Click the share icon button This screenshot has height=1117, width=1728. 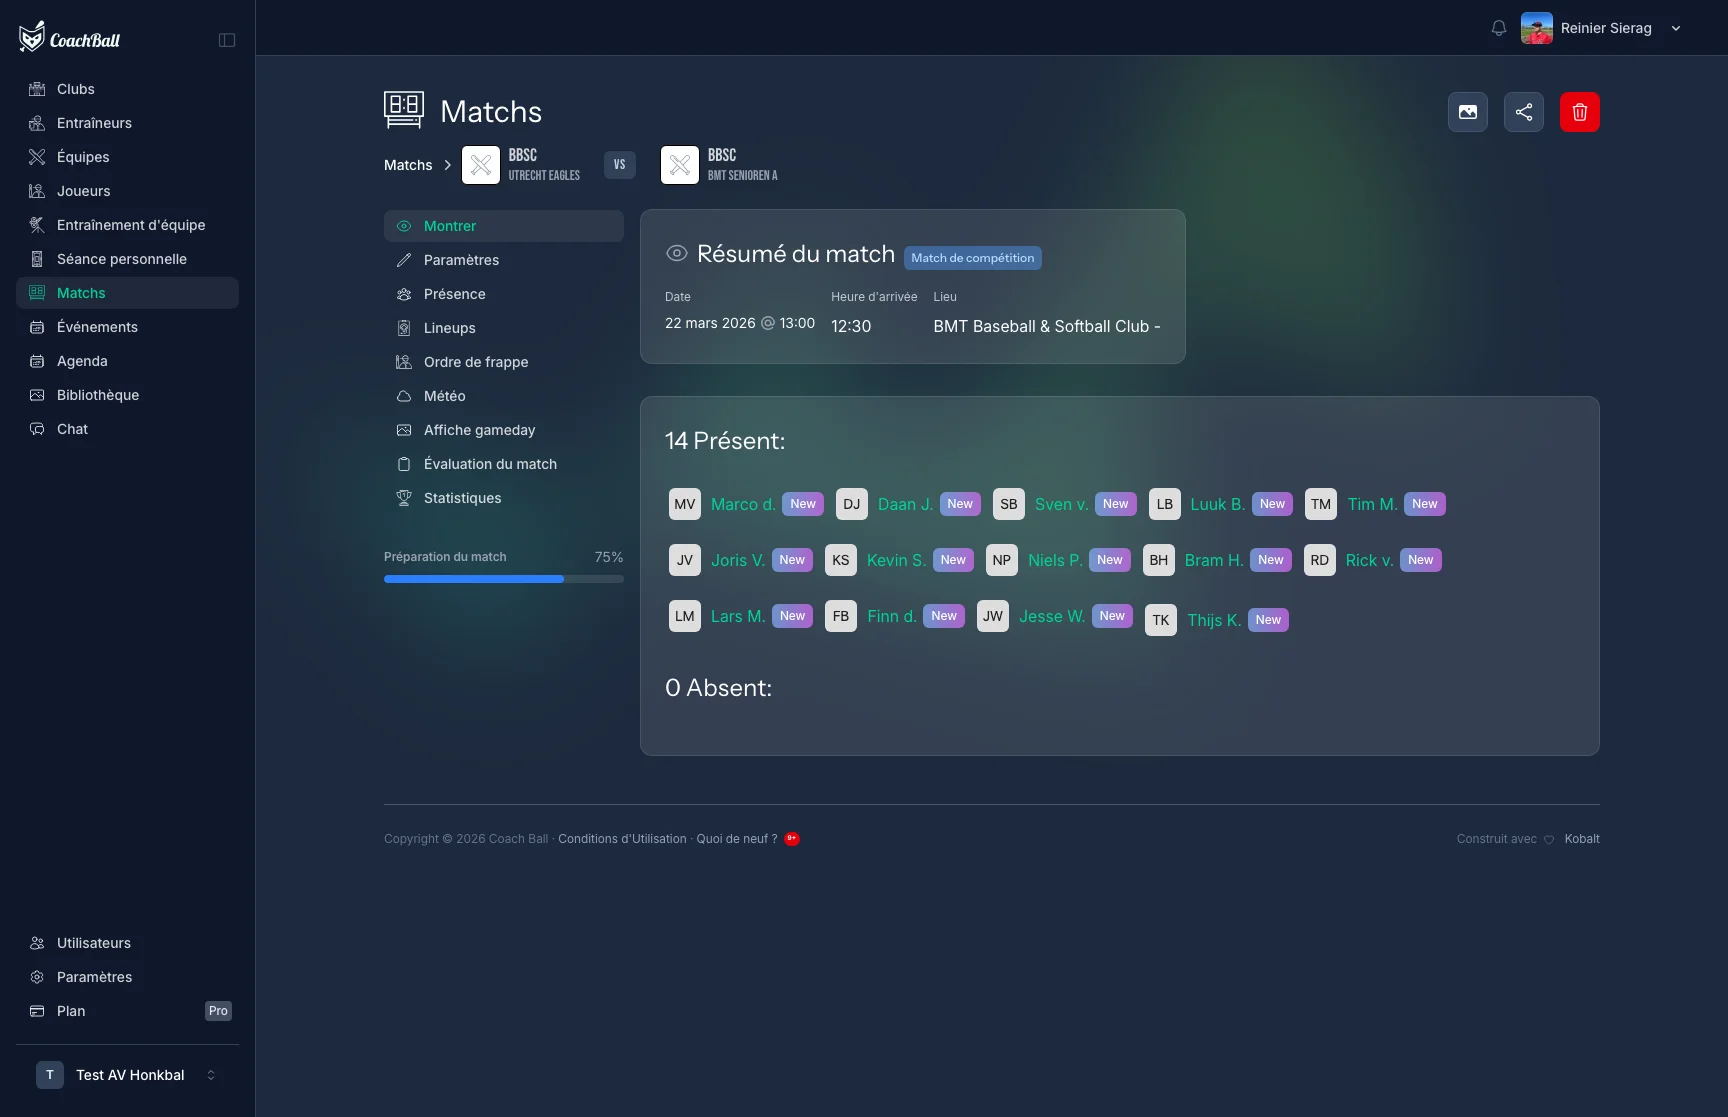click(1523, 112)
